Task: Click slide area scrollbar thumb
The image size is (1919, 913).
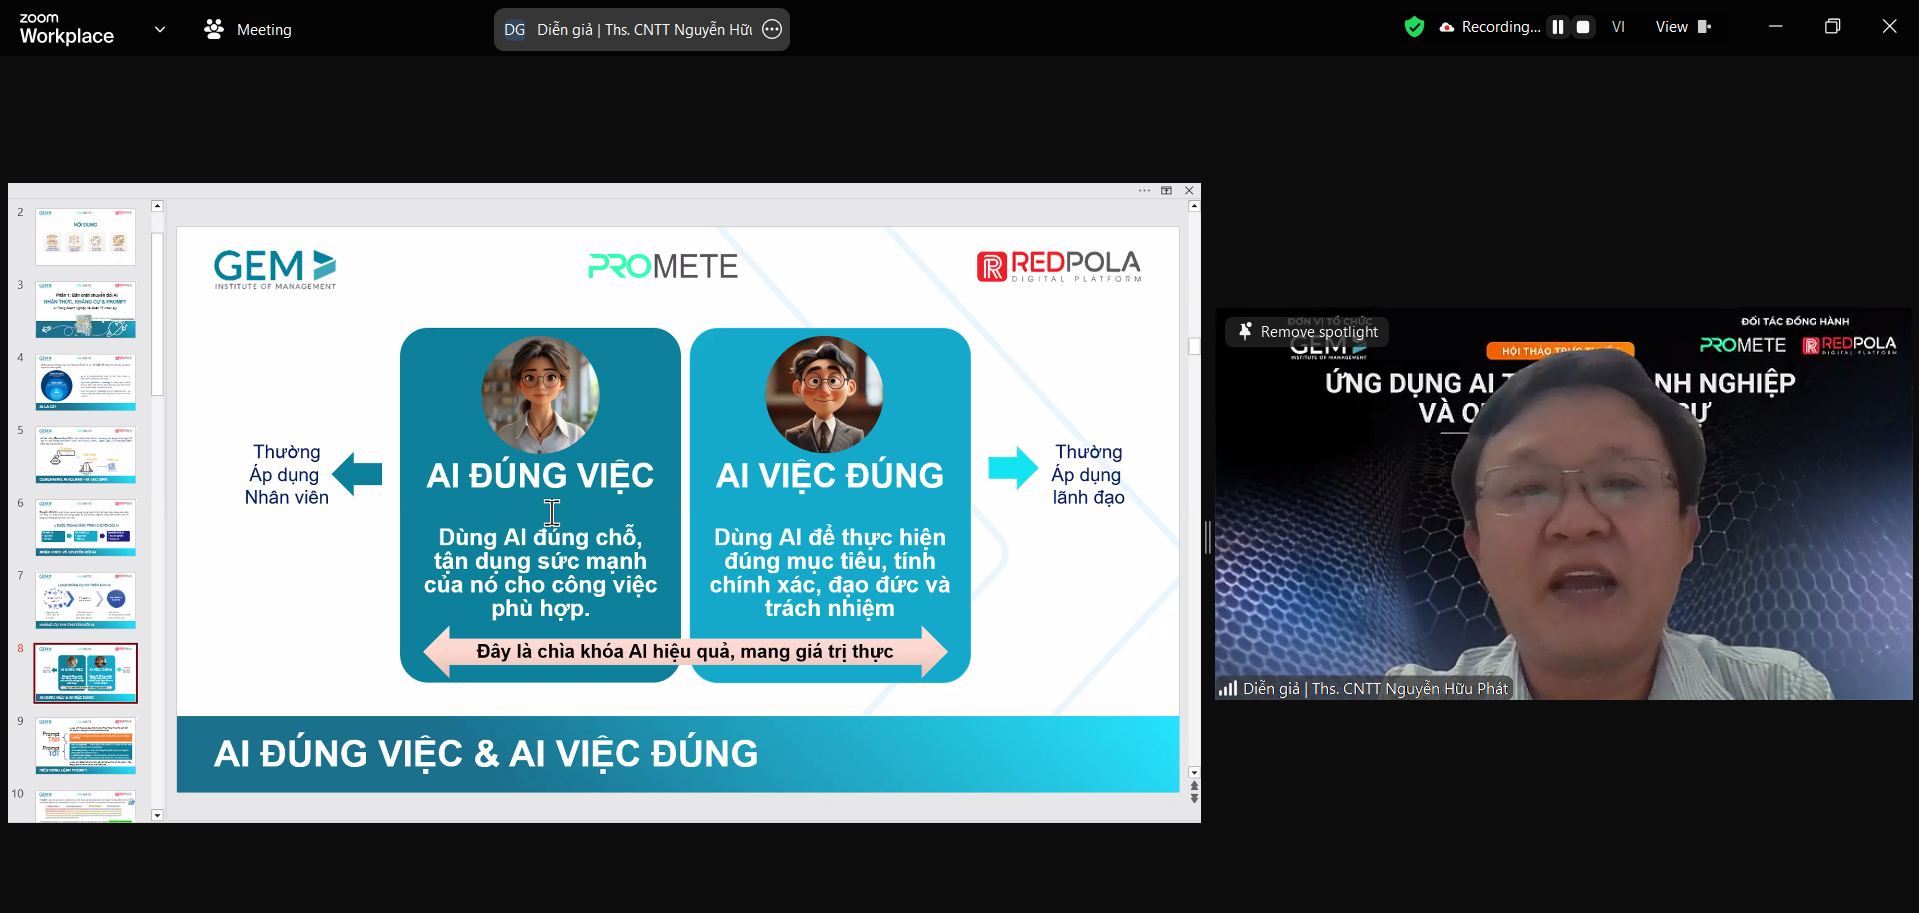Action: [1194, 346]
